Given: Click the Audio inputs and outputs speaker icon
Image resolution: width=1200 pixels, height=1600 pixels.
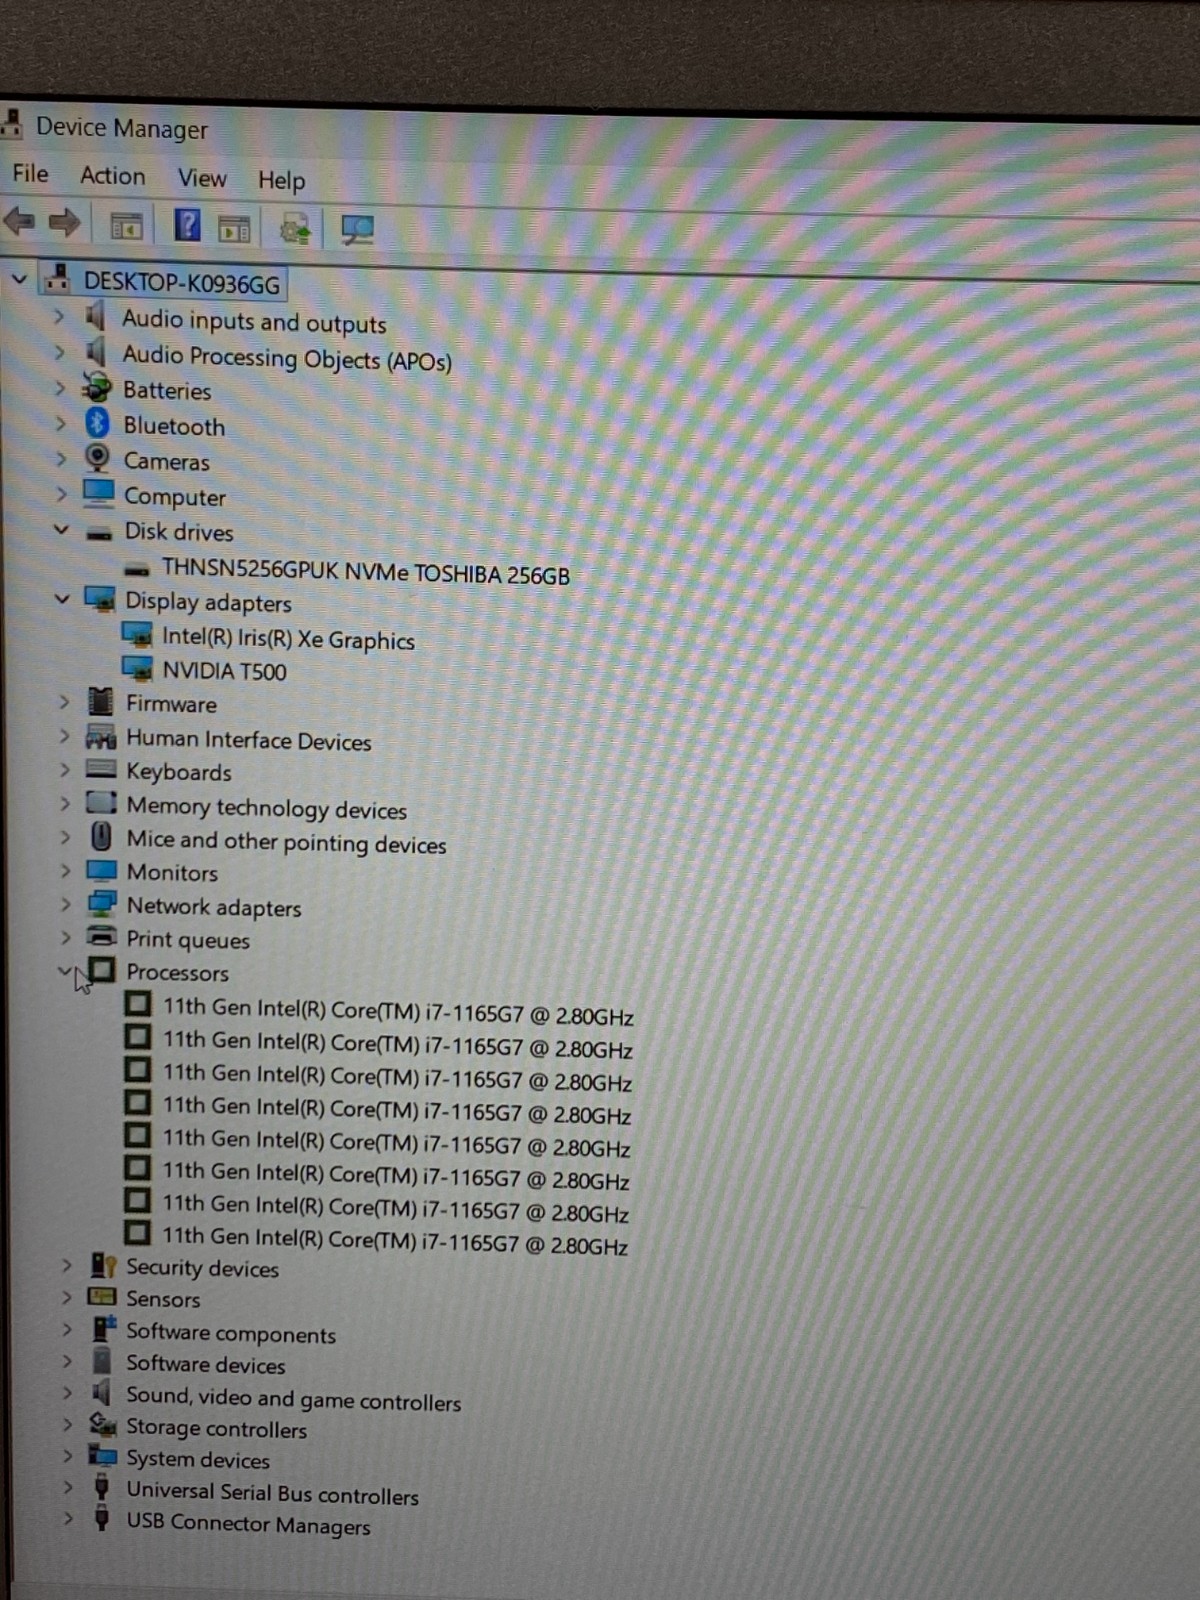Looking at the screenshot, I should [x=95, y=316].
